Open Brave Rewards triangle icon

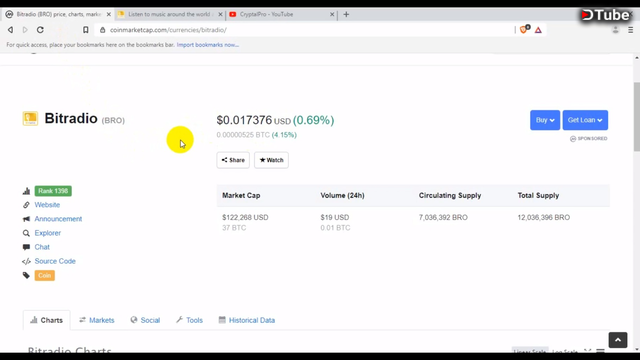pyautogui.click(x=538, y=30)
